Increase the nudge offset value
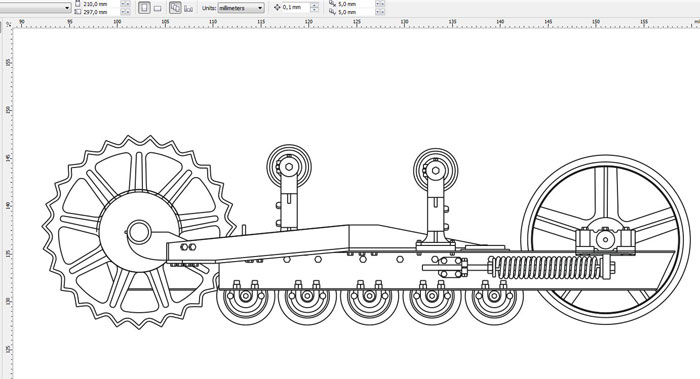 [315, 5]
